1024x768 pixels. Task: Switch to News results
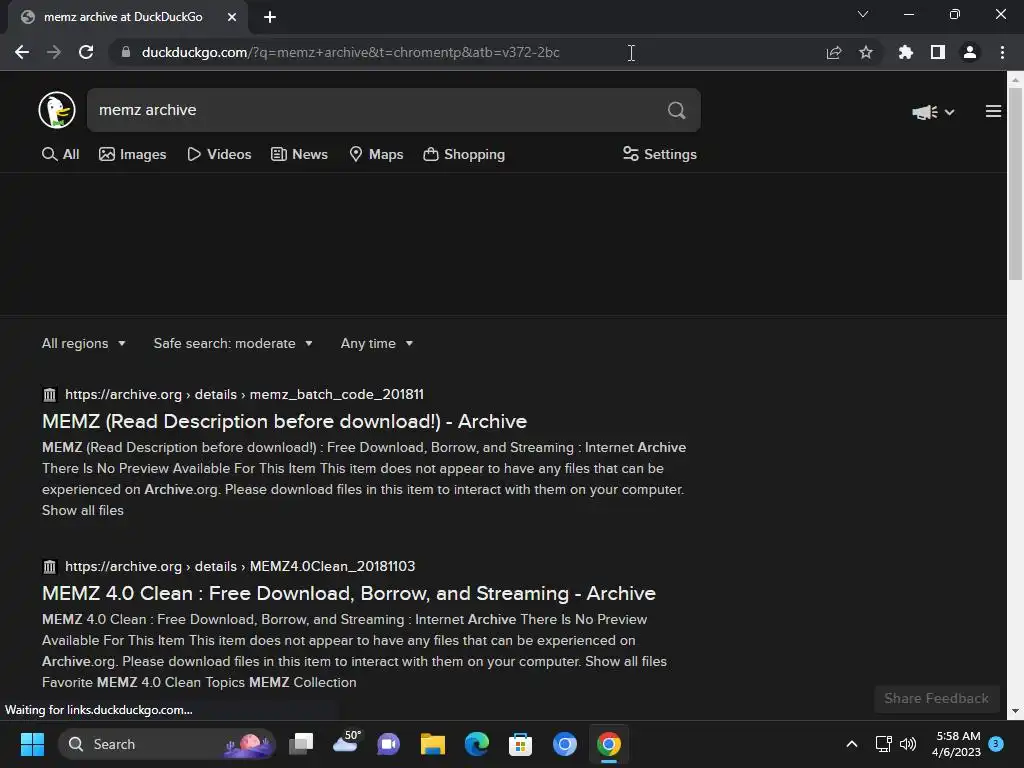299,154
